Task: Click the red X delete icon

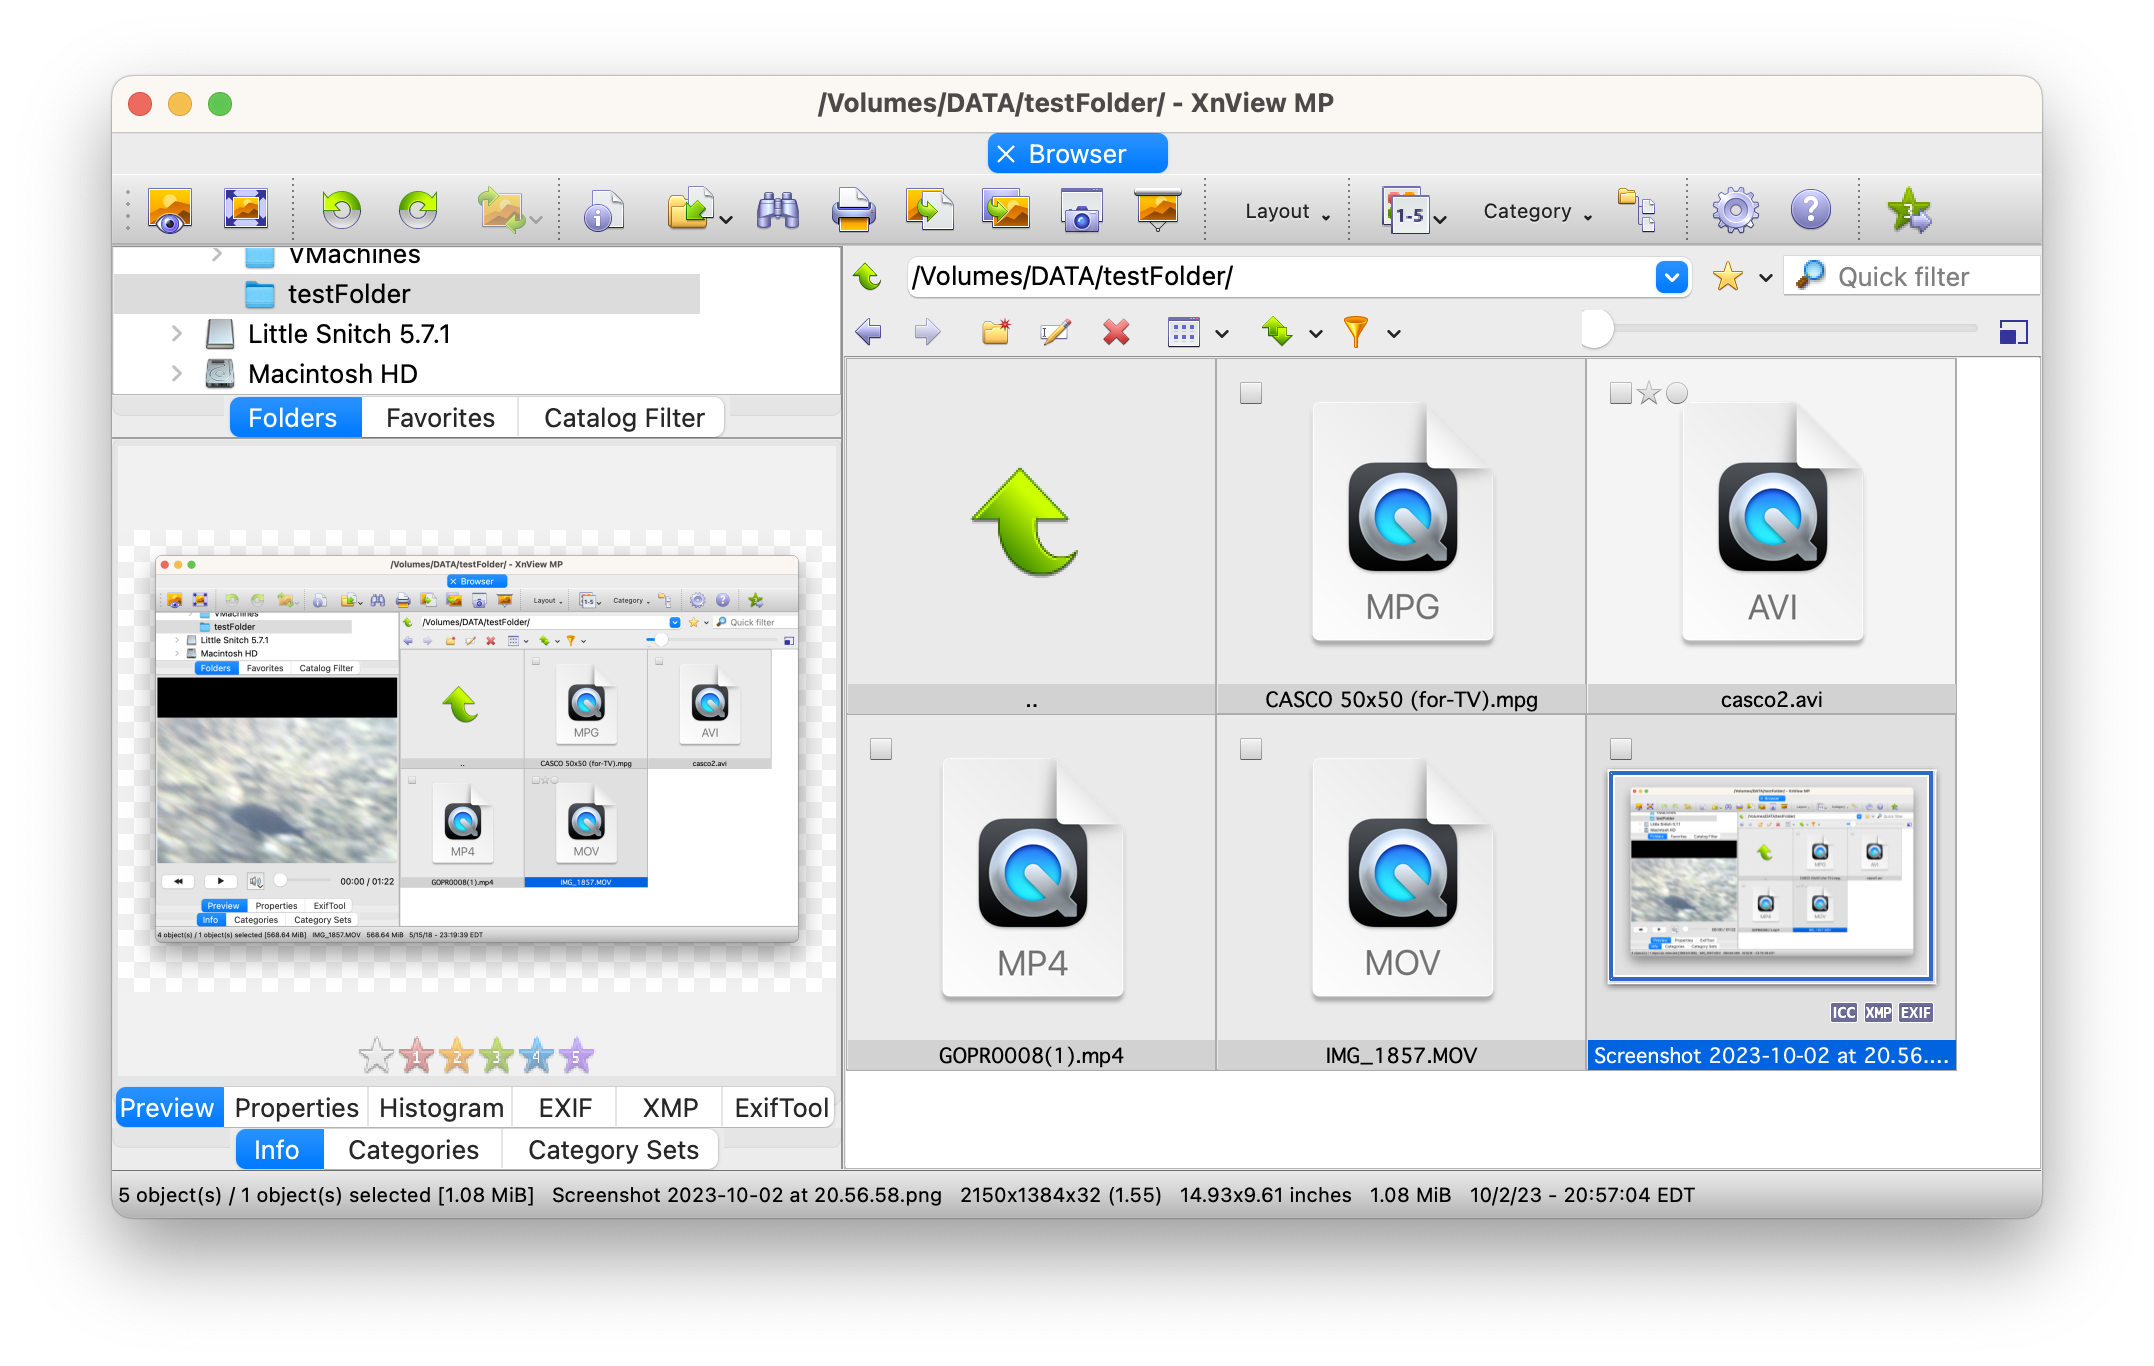Action: click(x=1116, y=332)
